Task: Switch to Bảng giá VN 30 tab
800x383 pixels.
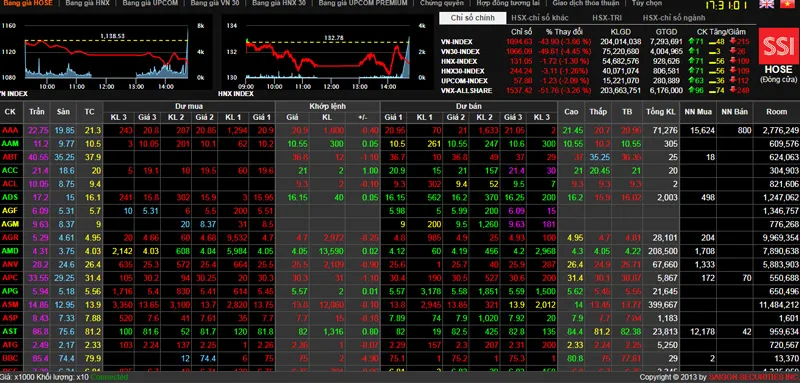Action: [214, 3]
